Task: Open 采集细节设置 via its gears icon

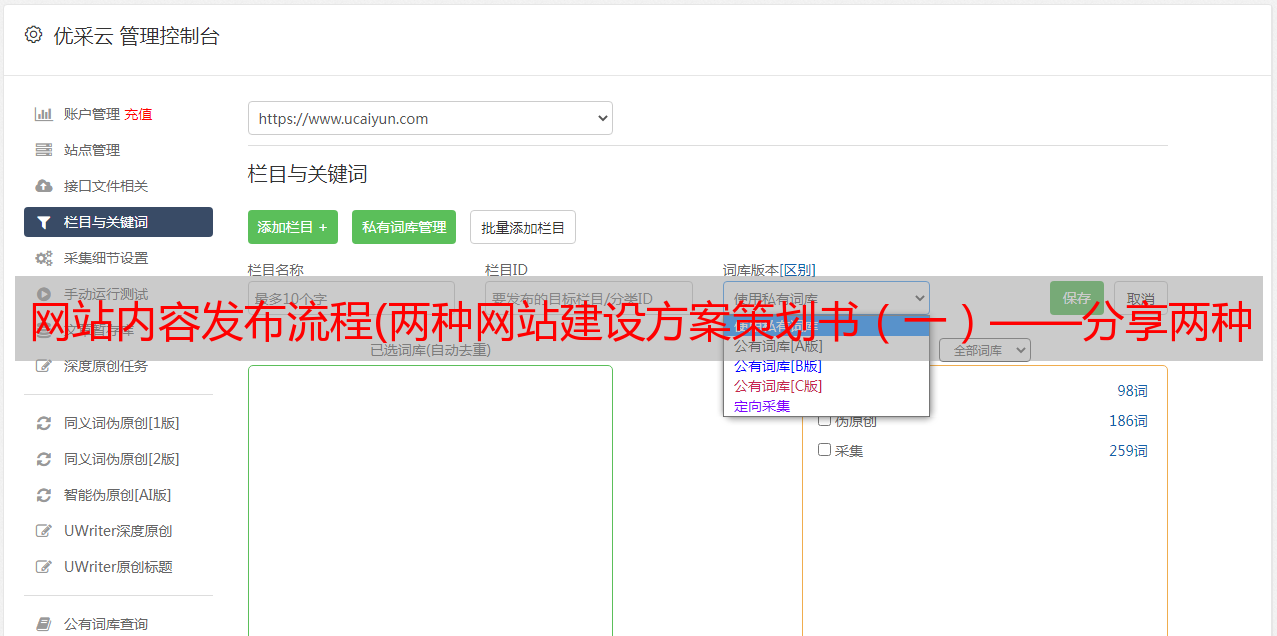Action: [x=43, y=258]
